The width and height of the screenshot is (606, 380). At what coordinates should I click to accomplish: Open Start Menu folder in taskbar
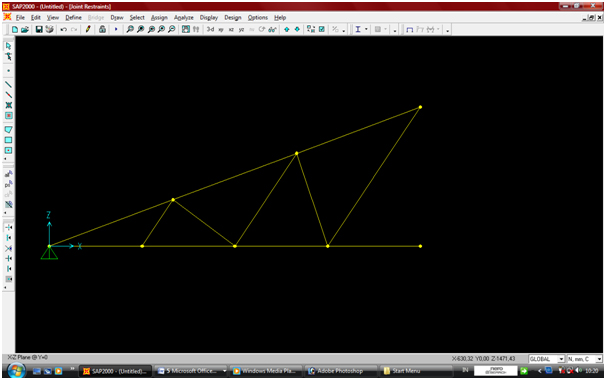pos(415,371)
